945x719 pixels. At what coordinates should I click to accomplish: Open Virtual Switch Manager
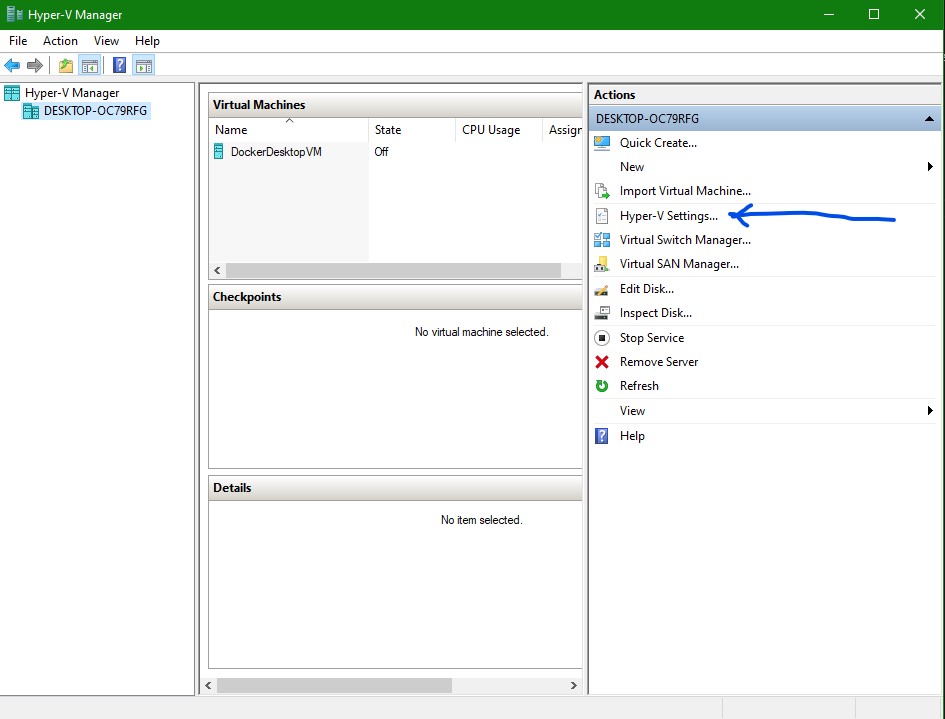[684, 240]
